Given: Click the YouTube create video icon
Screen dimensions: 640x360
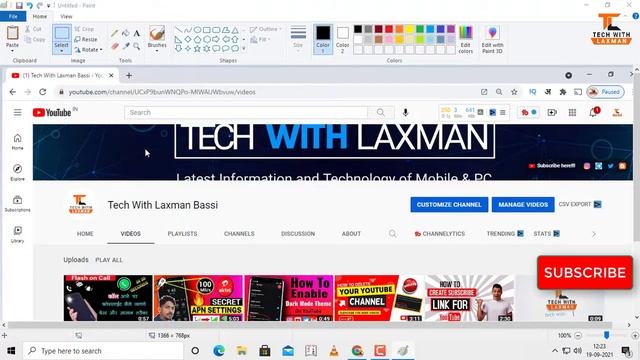Looking at the screenshot, I should (x=552, y=112).
